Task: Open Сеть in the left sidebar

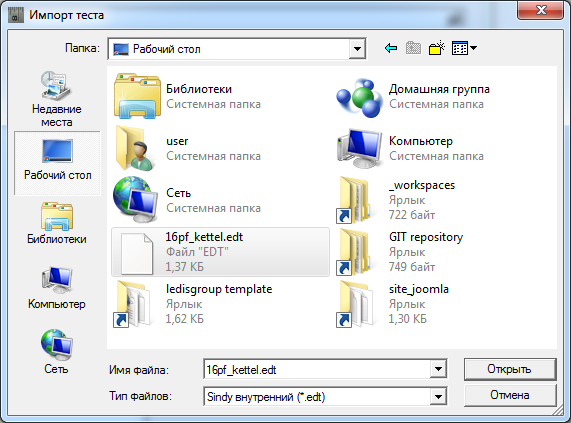Action: click(57, 352)
